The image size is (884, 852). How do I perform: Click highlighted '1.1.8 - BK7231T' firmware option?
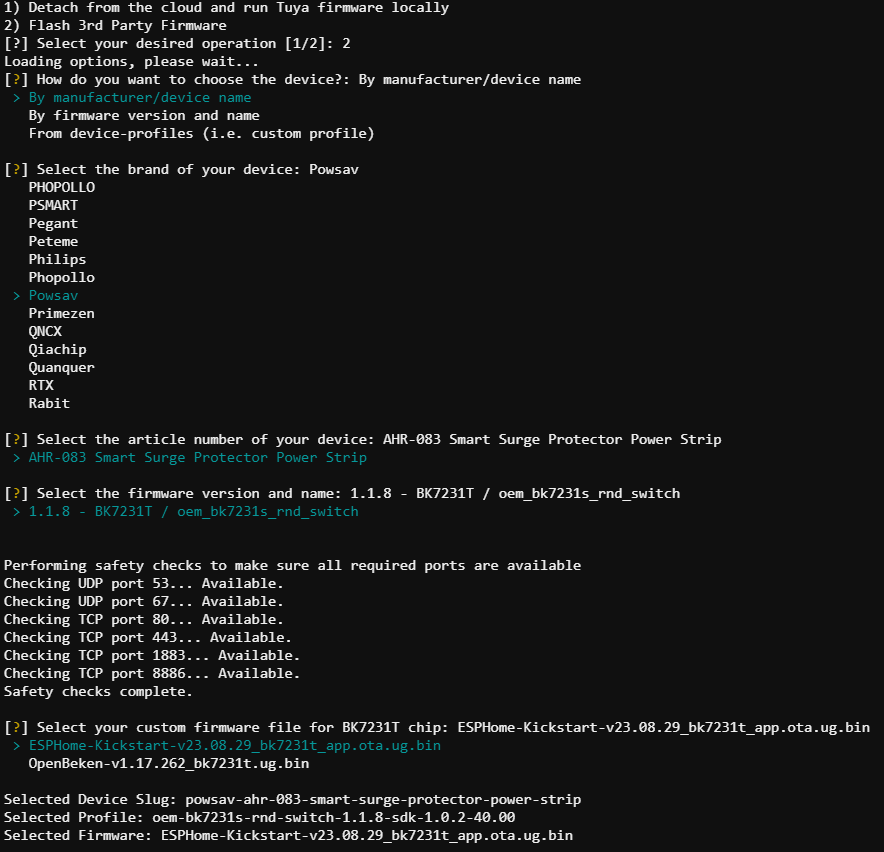(x=193, y=511)
